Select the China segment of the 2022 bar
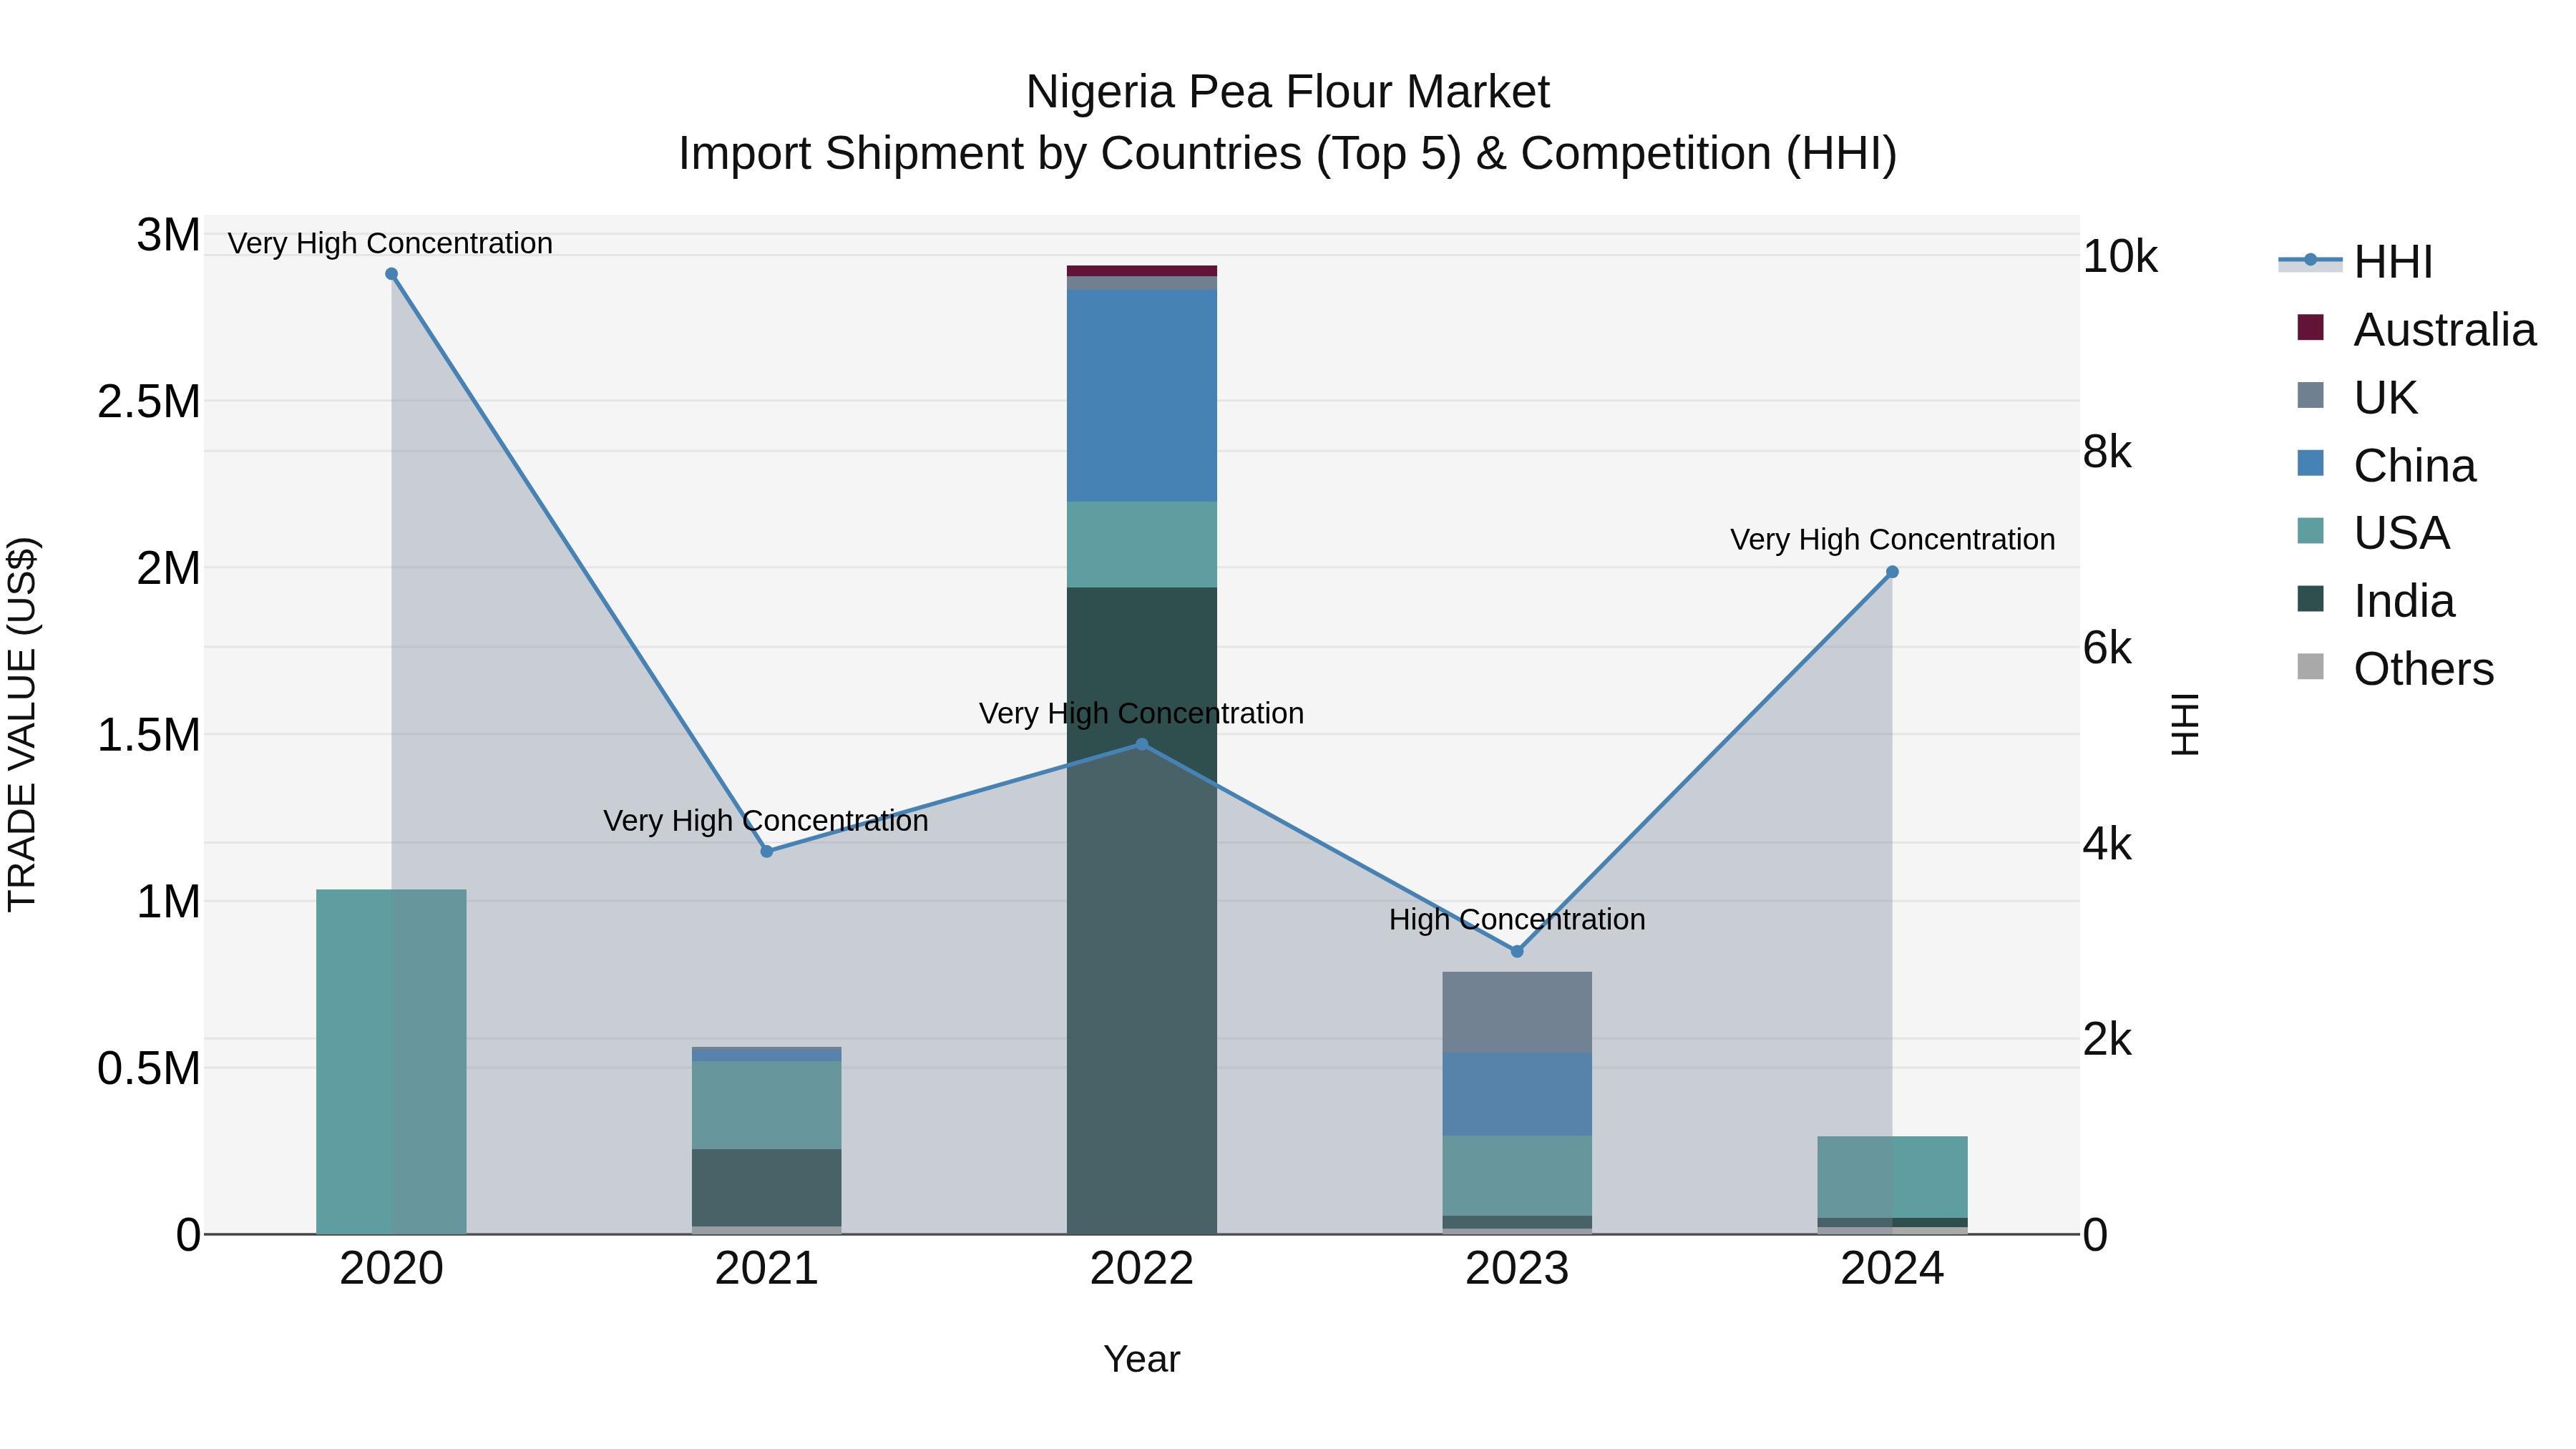Viewport: 2576px width, 1449px height. [1142, 396]
